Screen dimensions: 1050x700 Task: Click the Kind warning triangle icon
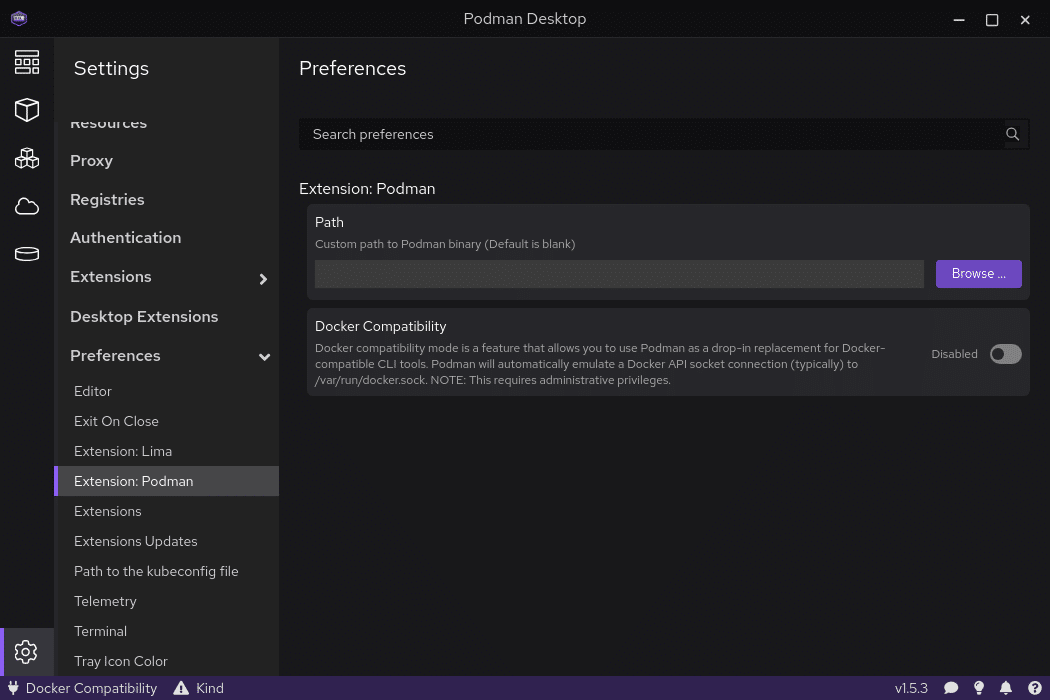click(181, 688)
